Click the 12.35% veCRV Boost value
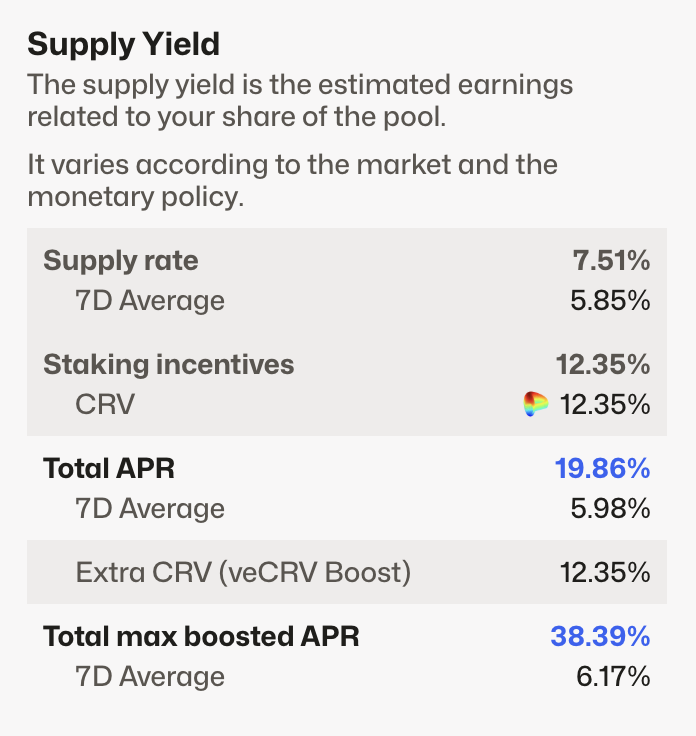Viewport: 696px width, 736px height. pyautogui.click(x=605, y=573)
